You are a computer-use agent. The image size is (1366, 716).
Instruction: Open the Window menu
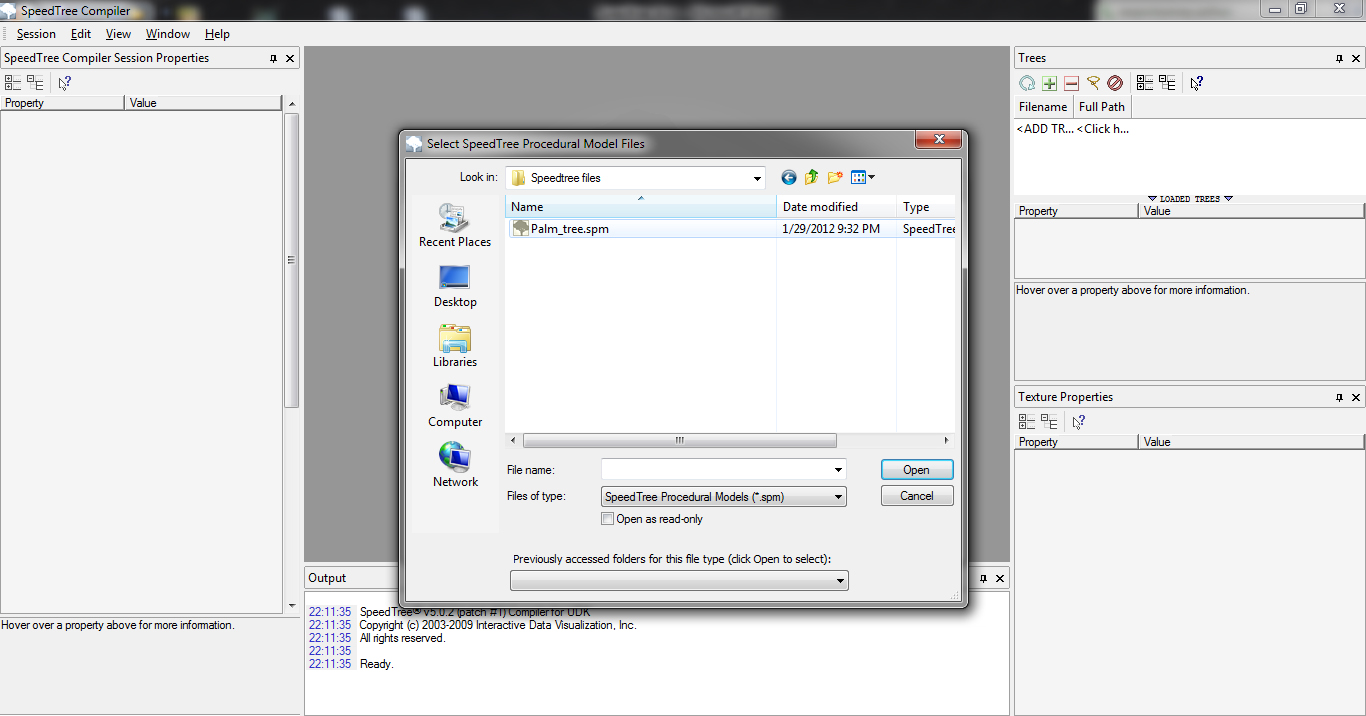coord(168,34)
